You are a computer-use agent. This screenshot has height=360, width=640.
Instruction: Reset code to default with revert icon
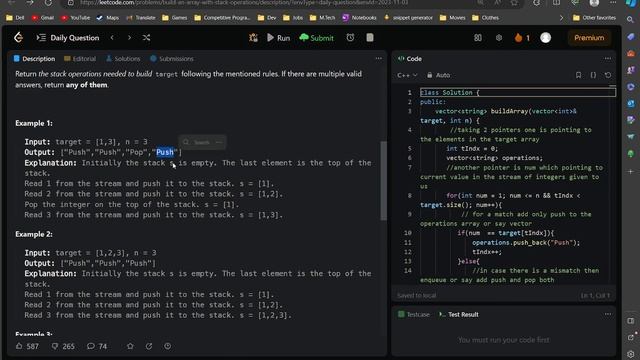pyautogui.click(x=608, y=75)
